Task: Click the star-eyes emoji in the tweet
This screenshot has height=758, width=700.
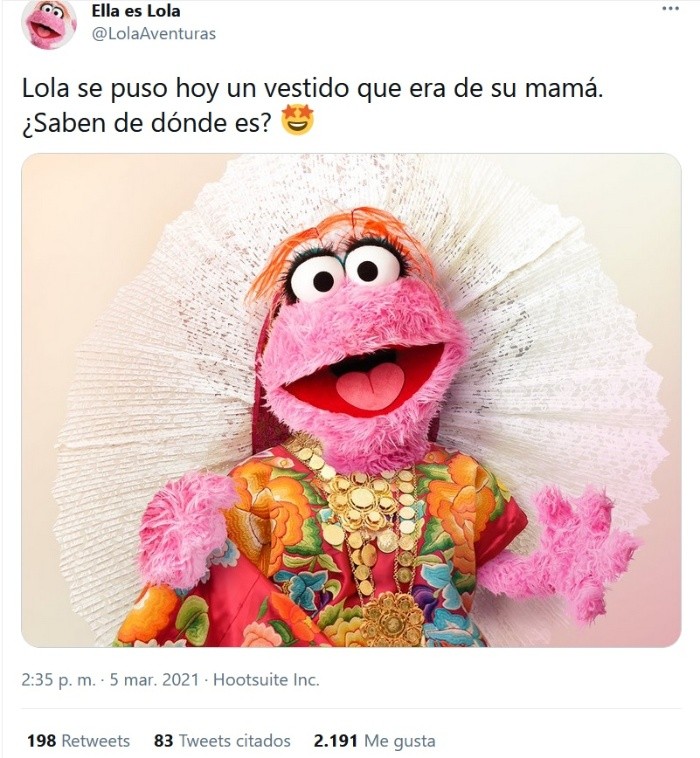Action: (x=297, y=122)
